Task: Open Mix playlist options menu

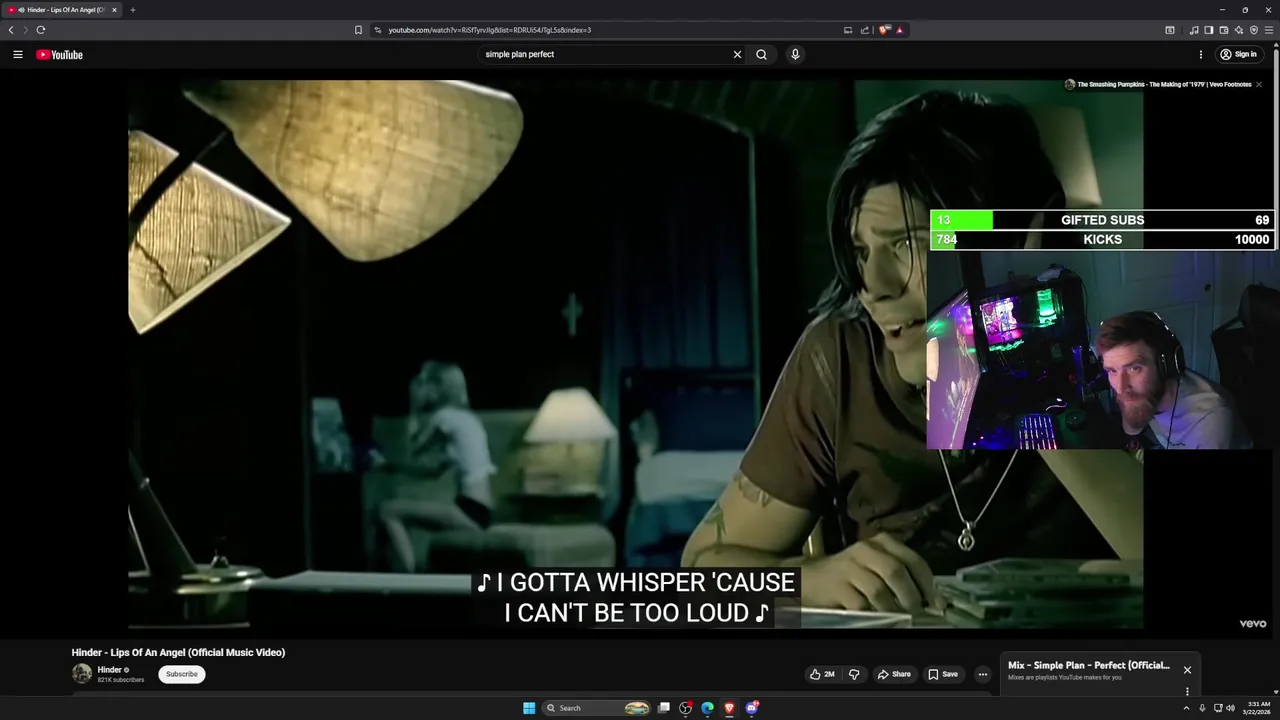Action: coord(1187,691)
